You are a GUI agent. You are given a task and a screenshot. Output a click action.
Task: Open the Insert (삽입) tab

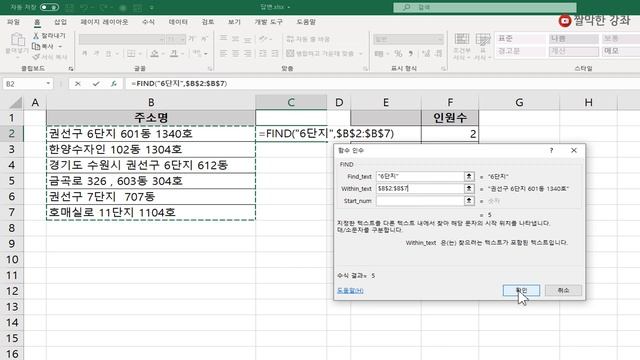(60, 22)
